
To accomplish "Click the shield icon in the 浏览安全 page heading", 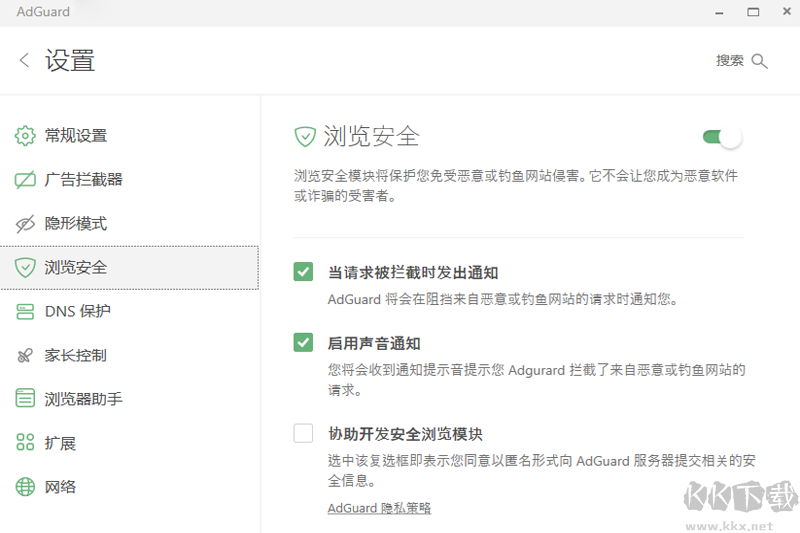I will [305, 137].
